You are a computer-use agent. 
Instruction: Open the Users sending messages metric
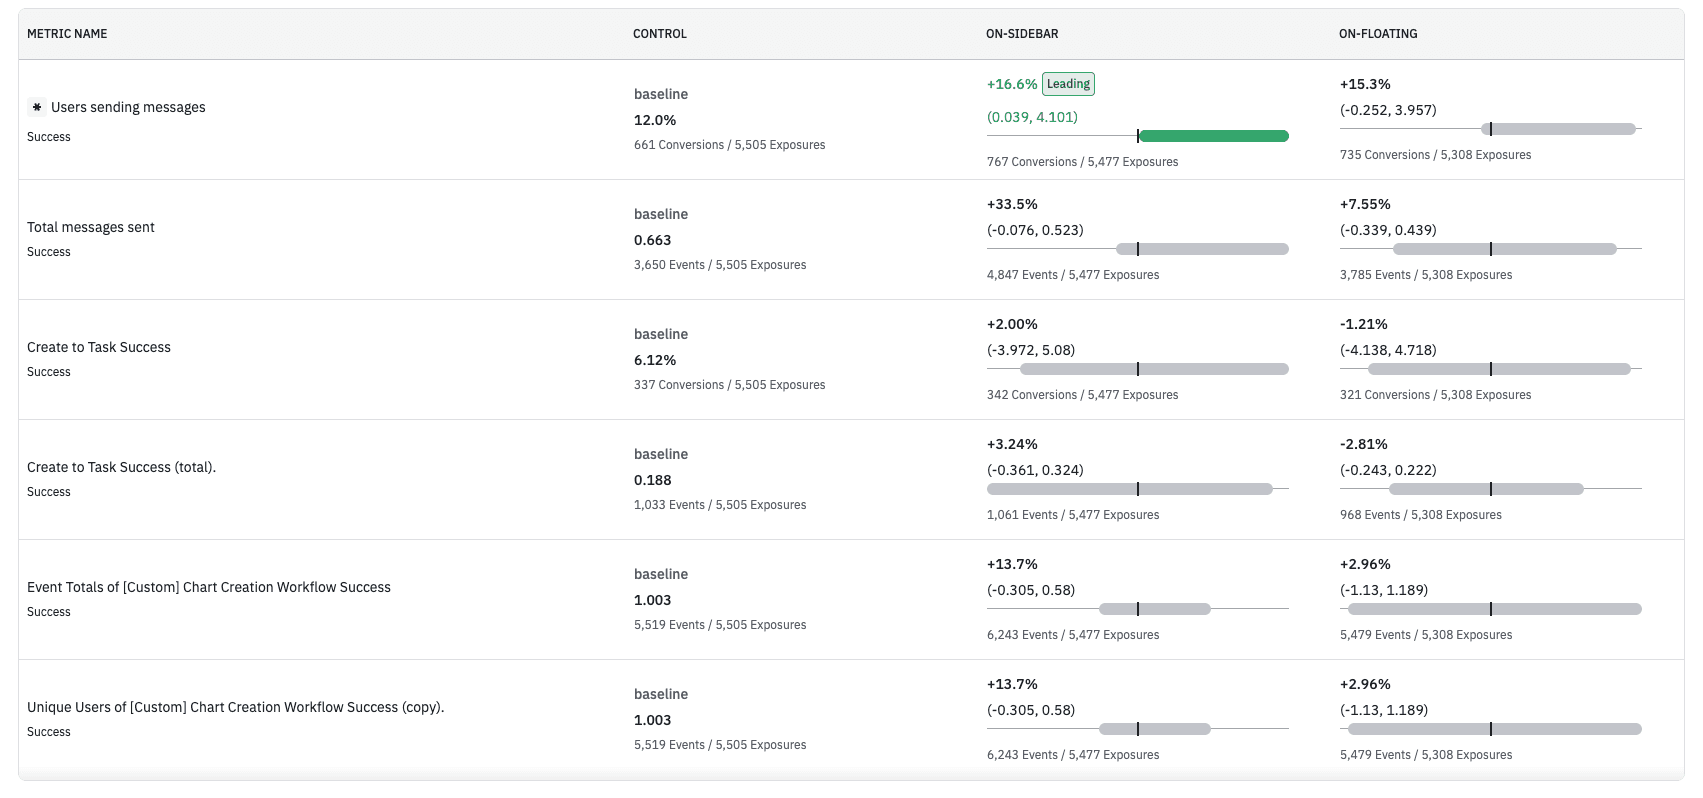(128, 107)
